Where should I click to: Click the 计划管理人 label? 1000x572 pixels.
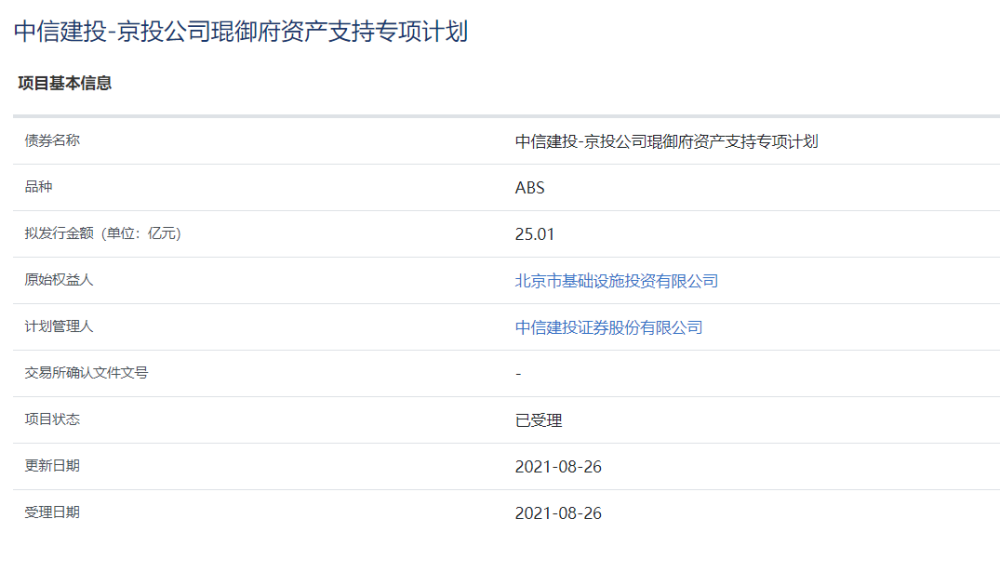coord(59,326)
